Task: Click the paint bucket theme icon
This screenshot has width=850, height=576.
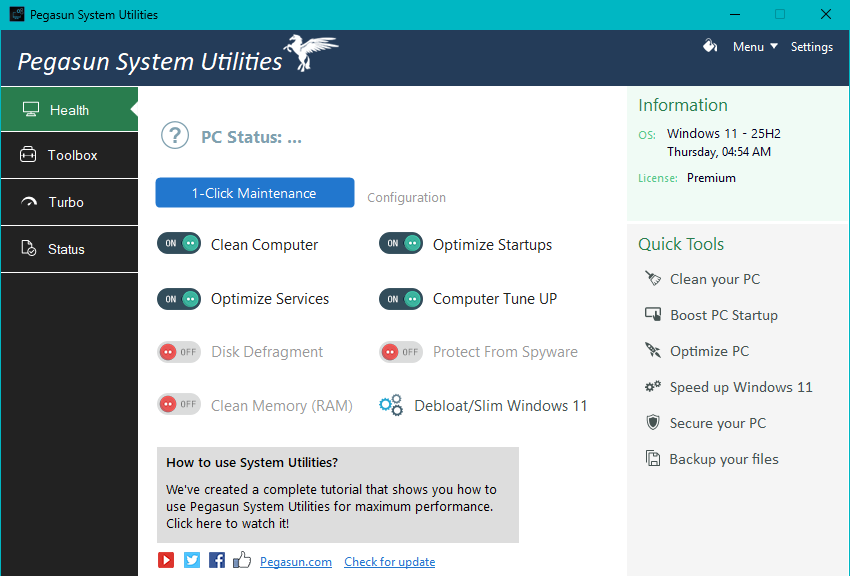Action: (710, 46)
